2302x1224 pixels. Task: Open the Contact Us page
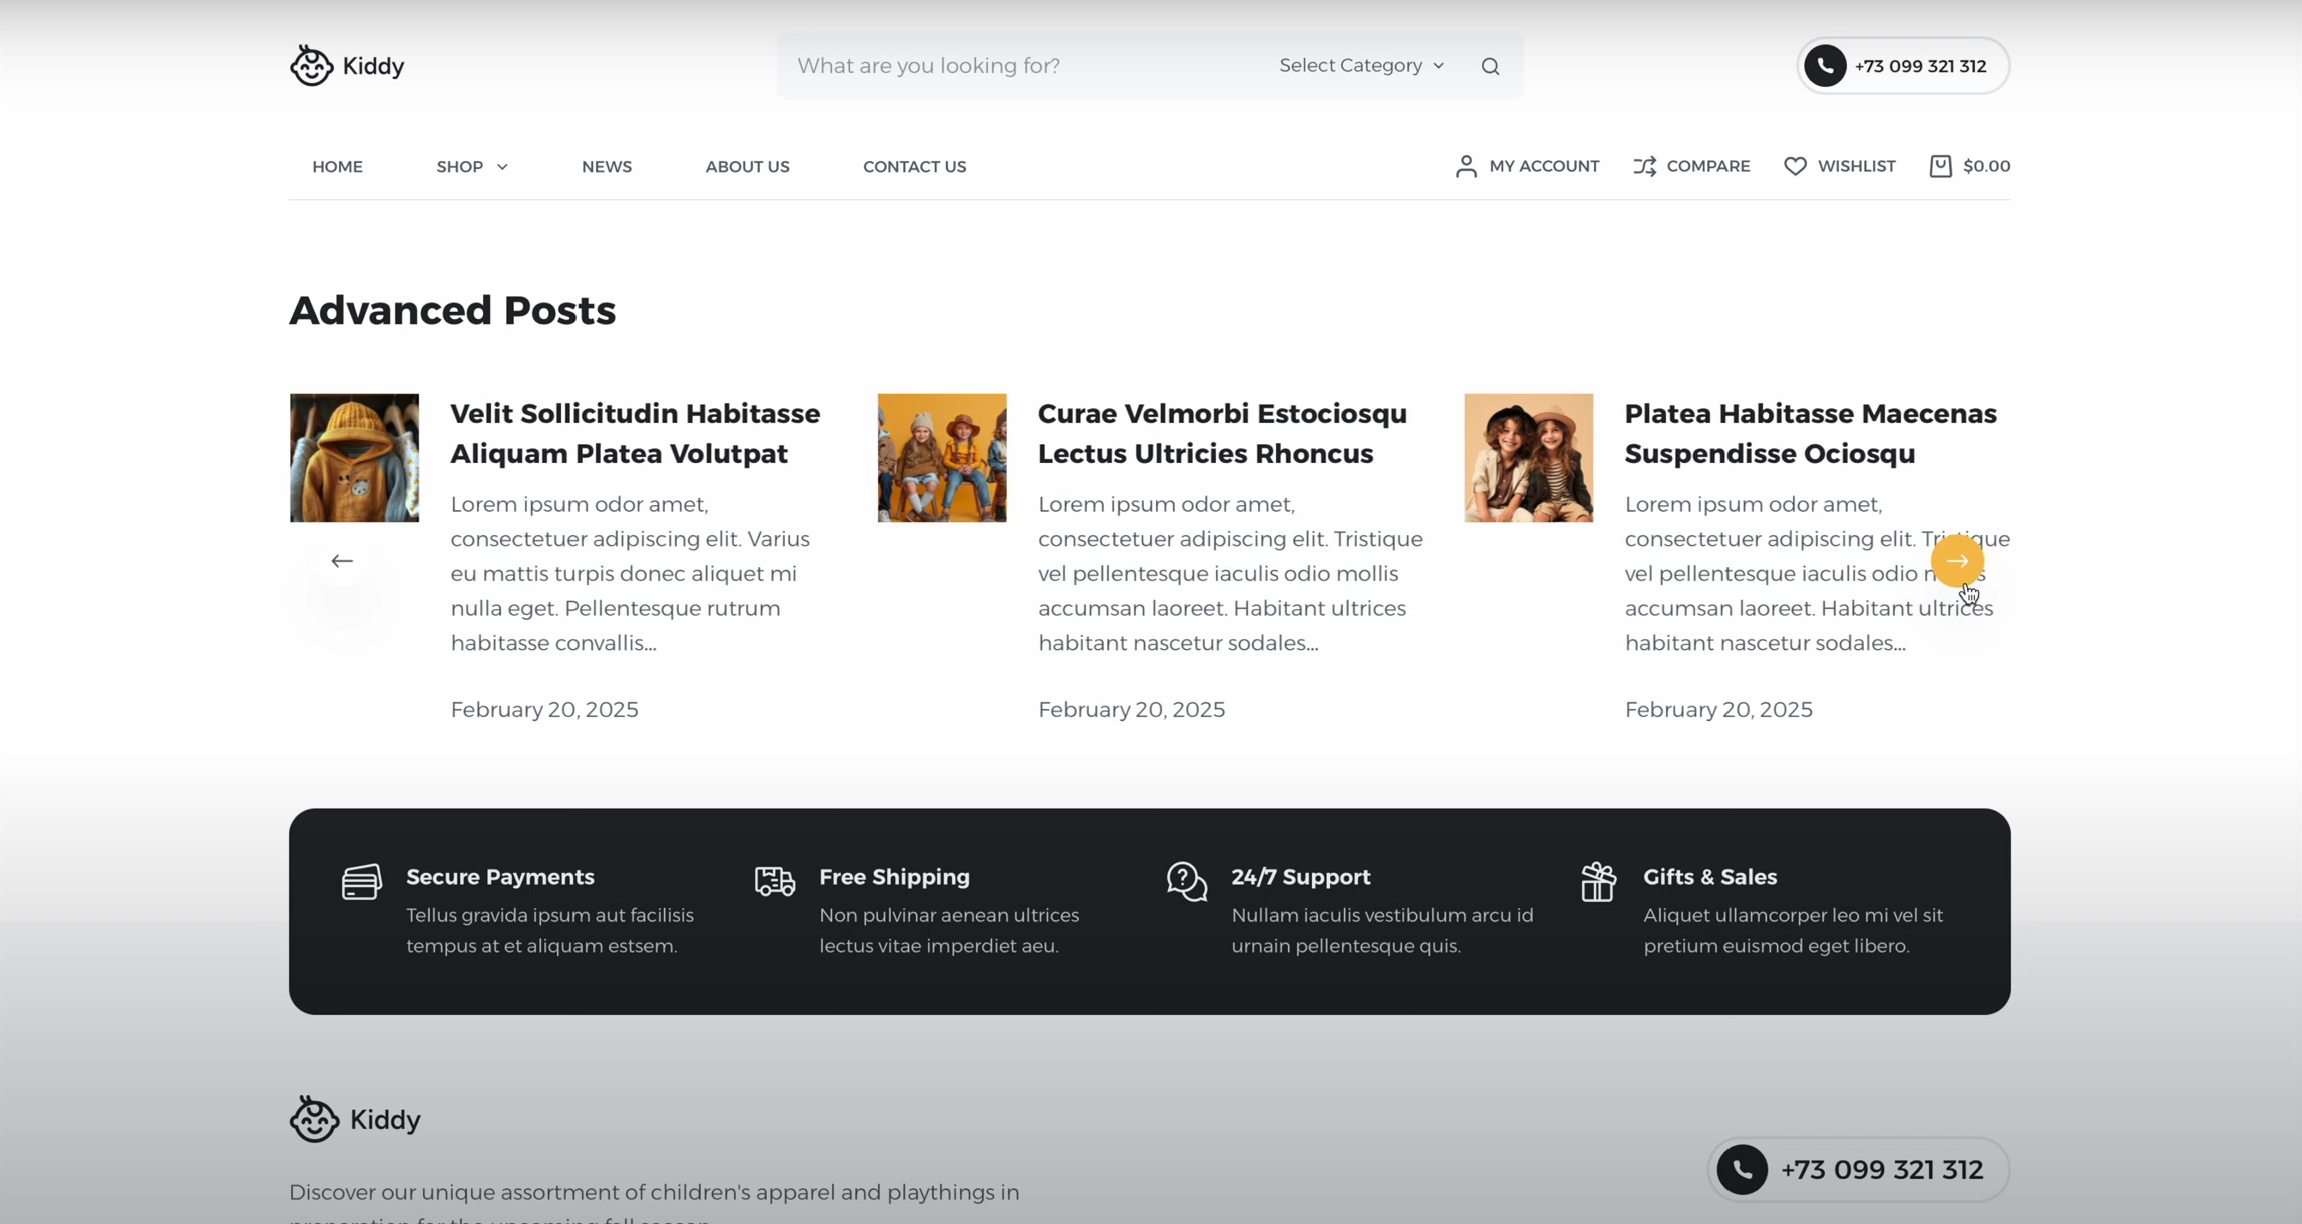pyautogui.click(x=914, y=167)
